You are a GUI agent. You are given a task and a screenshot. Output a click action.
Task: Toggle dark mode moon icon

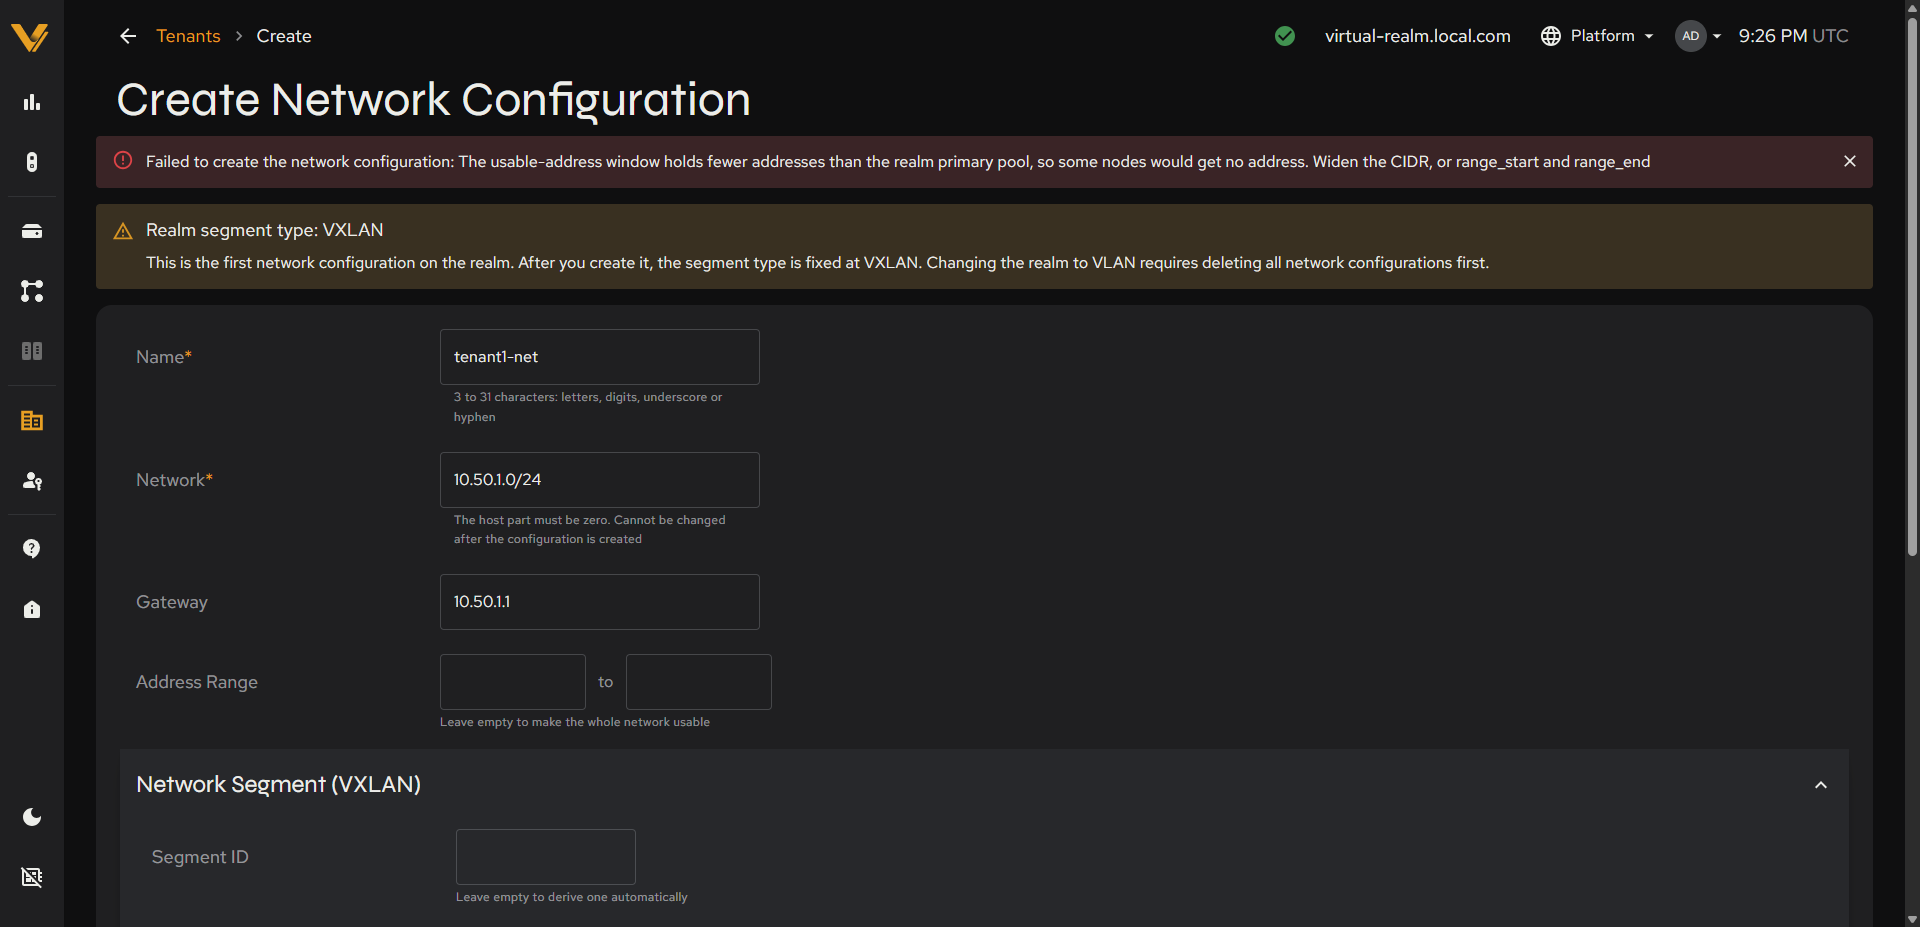tap(32, 817)
